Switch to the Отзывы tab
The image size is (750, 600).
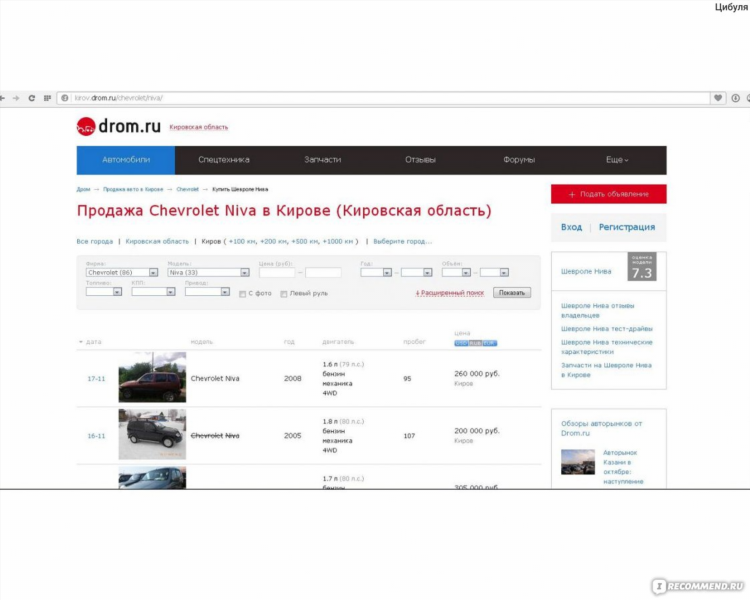(x=420, y=160)
